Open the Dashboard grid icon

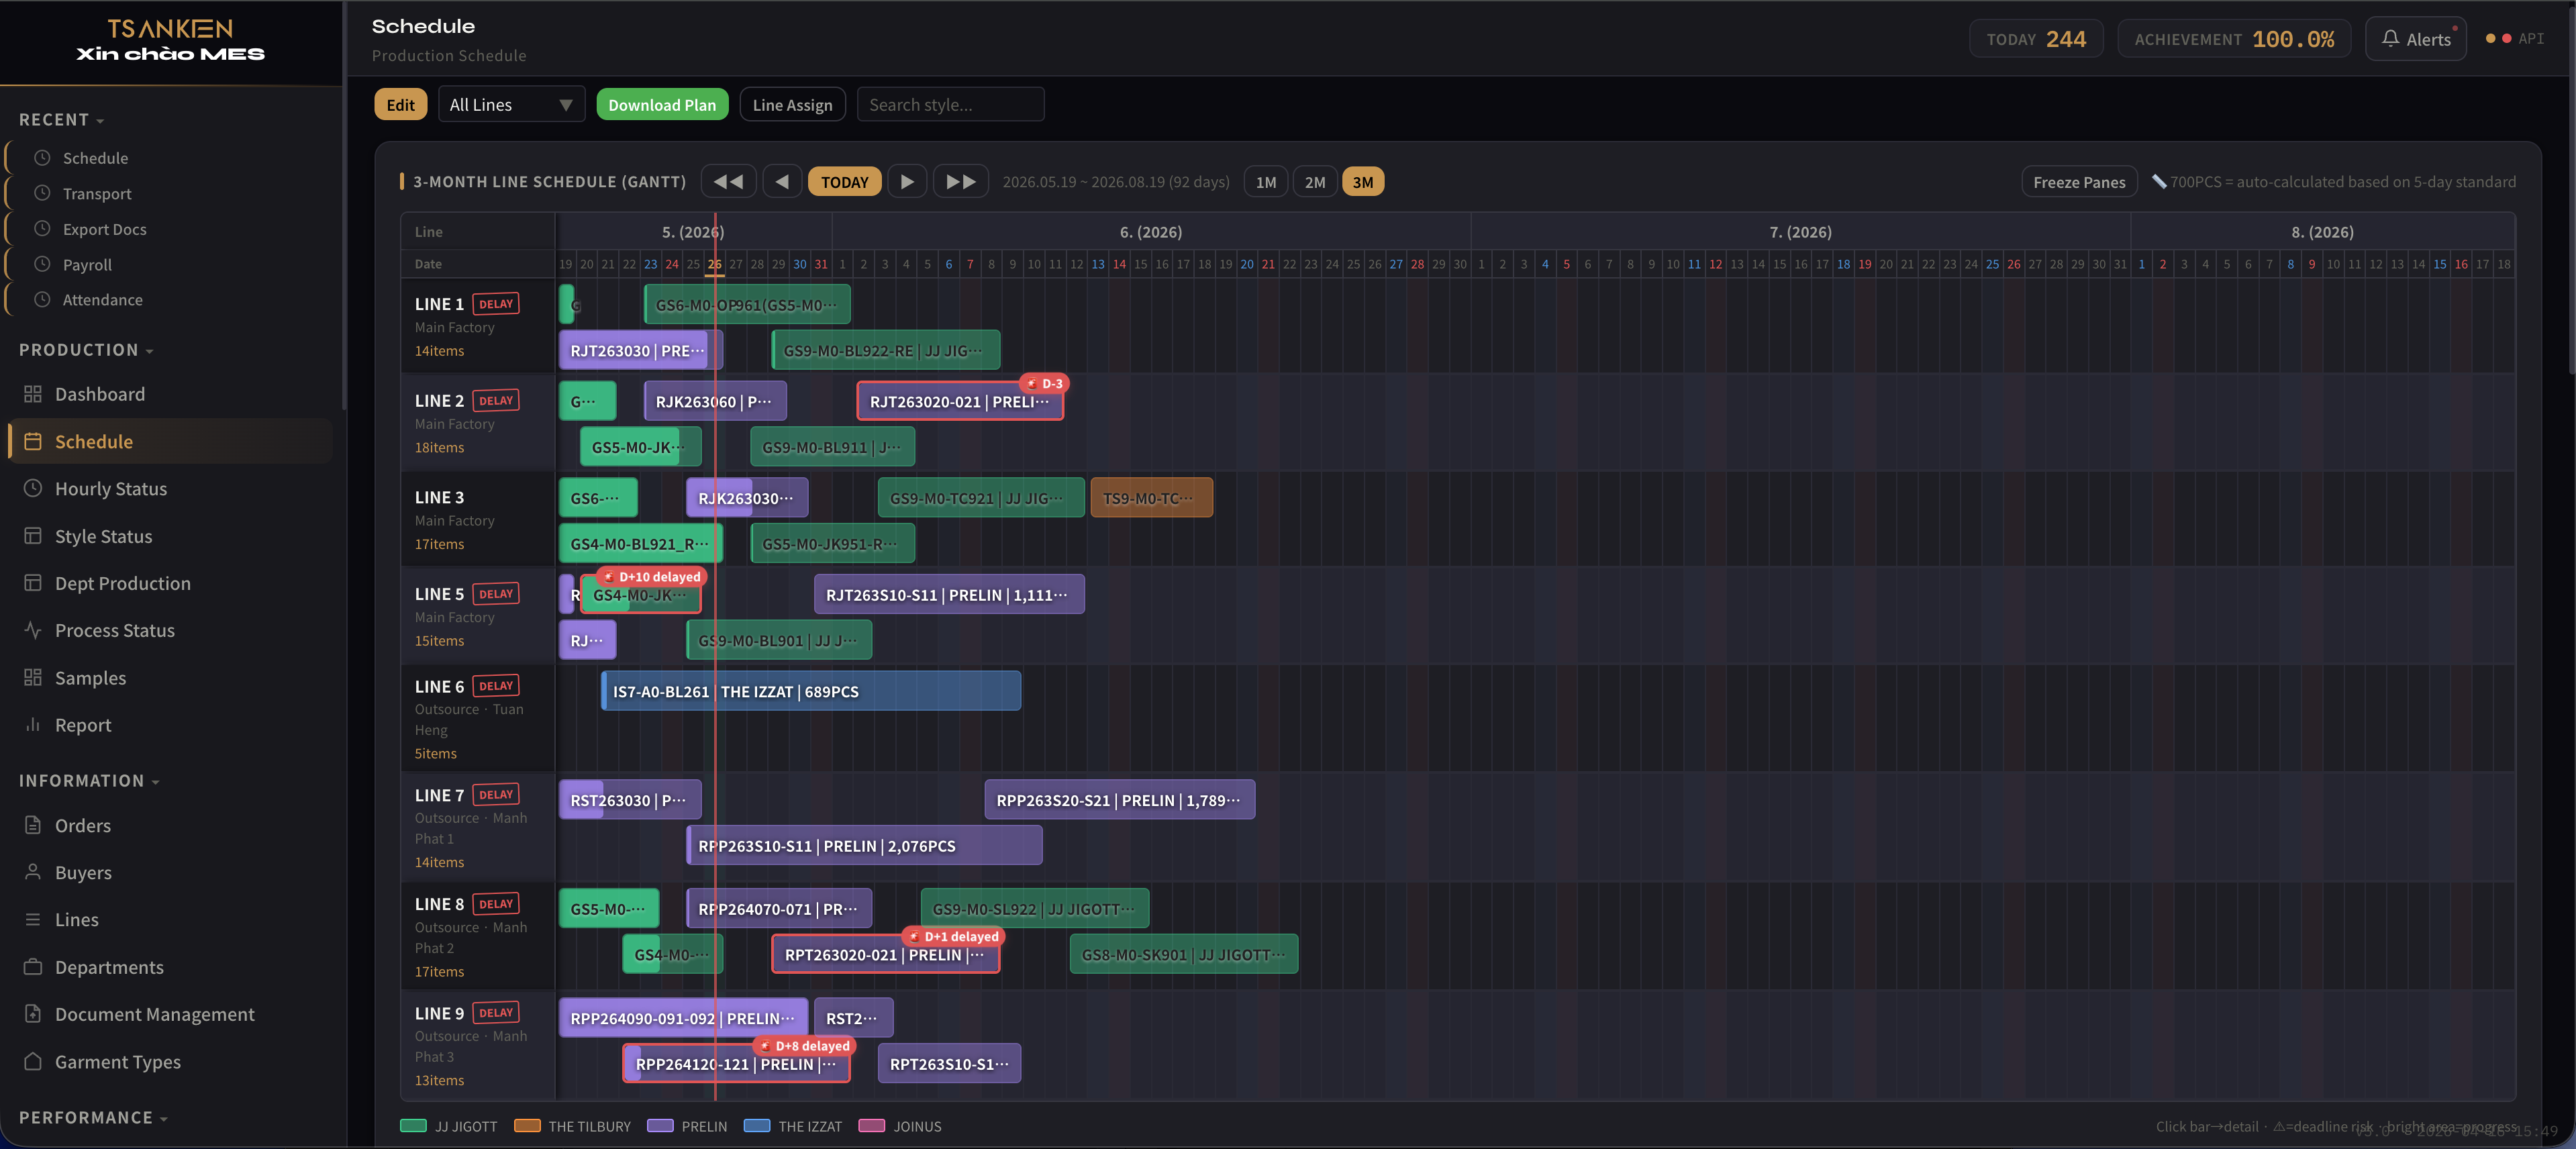(33, 394)
